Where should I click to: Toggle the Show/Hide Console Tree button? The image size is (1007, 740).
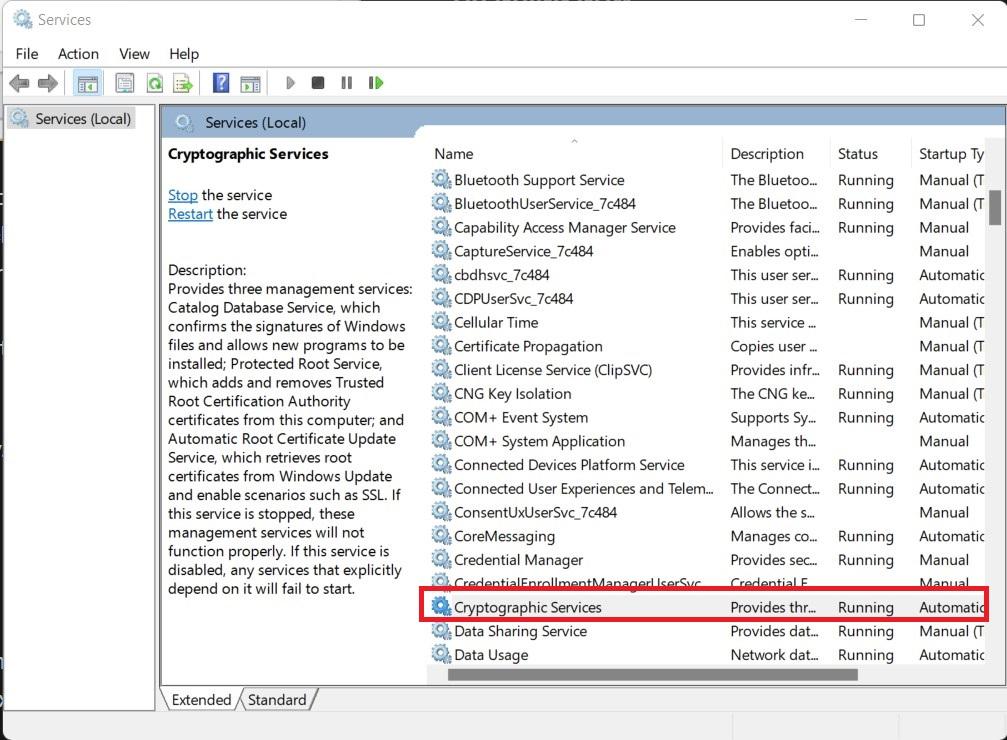pos(88,83)
